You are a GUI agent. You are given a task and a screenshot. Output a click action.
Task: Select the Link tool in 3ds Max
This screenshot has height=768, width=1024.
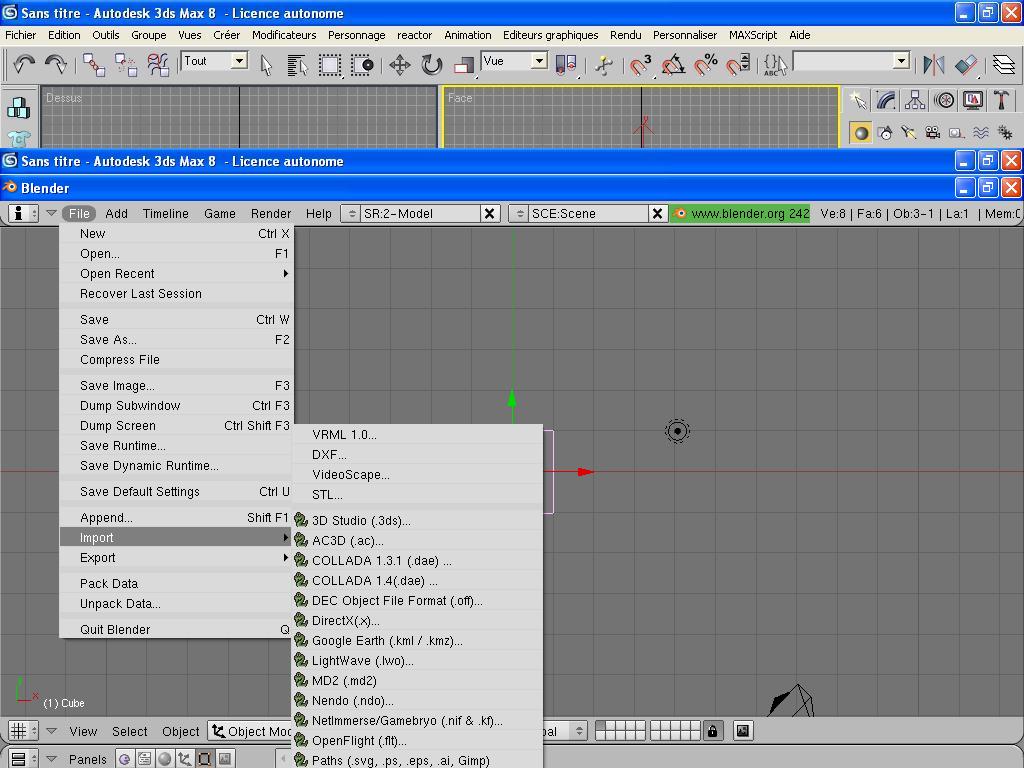click(94, 65)
